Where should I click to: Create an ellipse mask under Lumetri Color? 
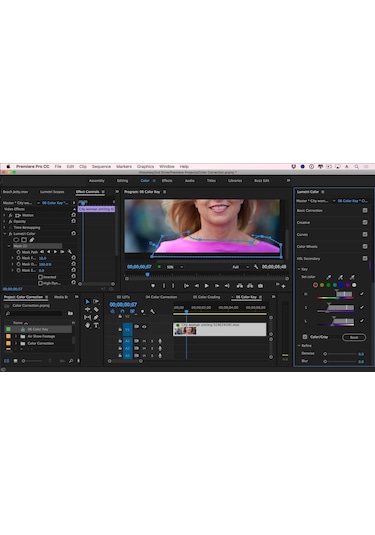pyautogui.click(x=16, y=240)
